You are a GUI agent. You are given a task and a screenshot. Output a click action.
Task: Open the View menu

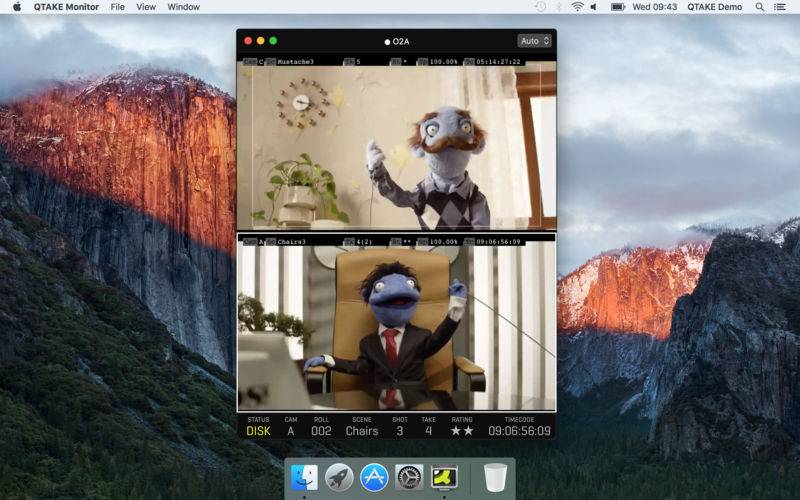pos(146,7)
